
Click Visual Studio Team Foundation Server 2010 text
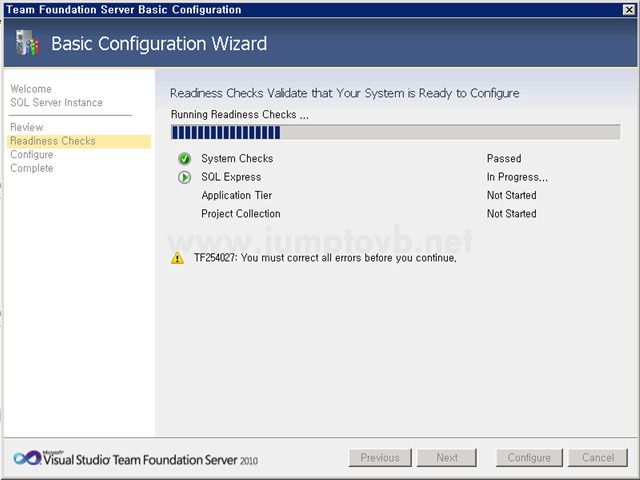[x=151, y=460]
